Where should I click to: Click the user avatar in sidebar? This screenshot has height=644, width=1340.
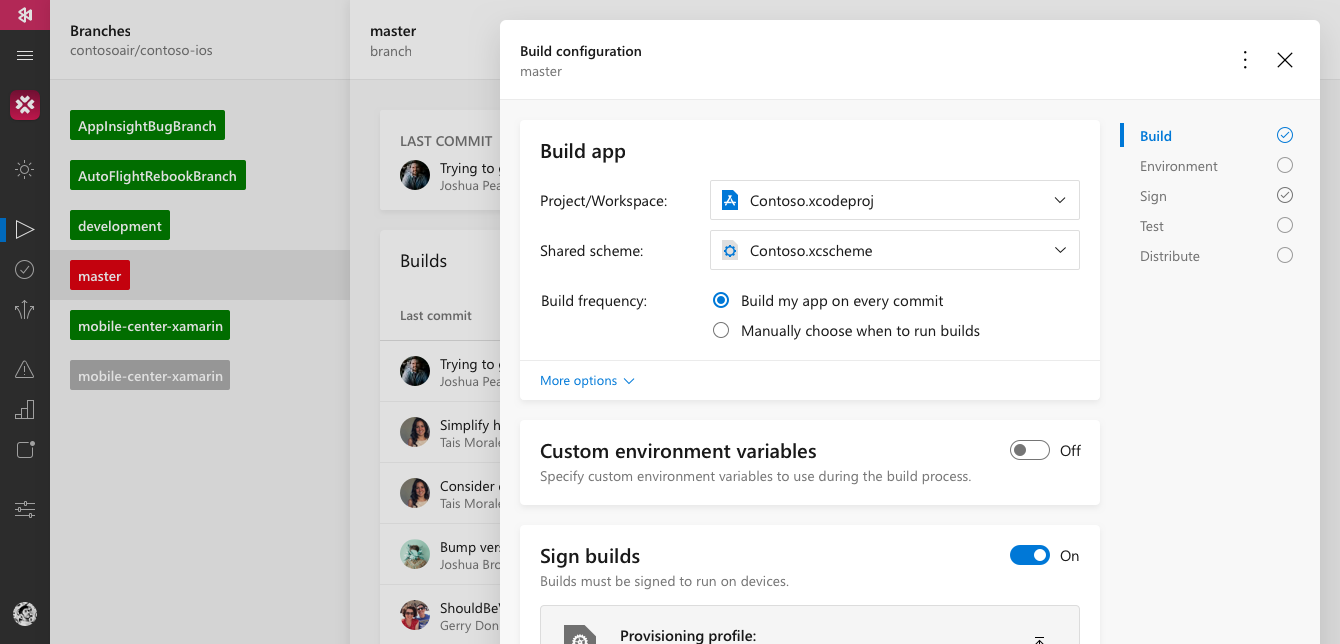click(x=25, y=613)
